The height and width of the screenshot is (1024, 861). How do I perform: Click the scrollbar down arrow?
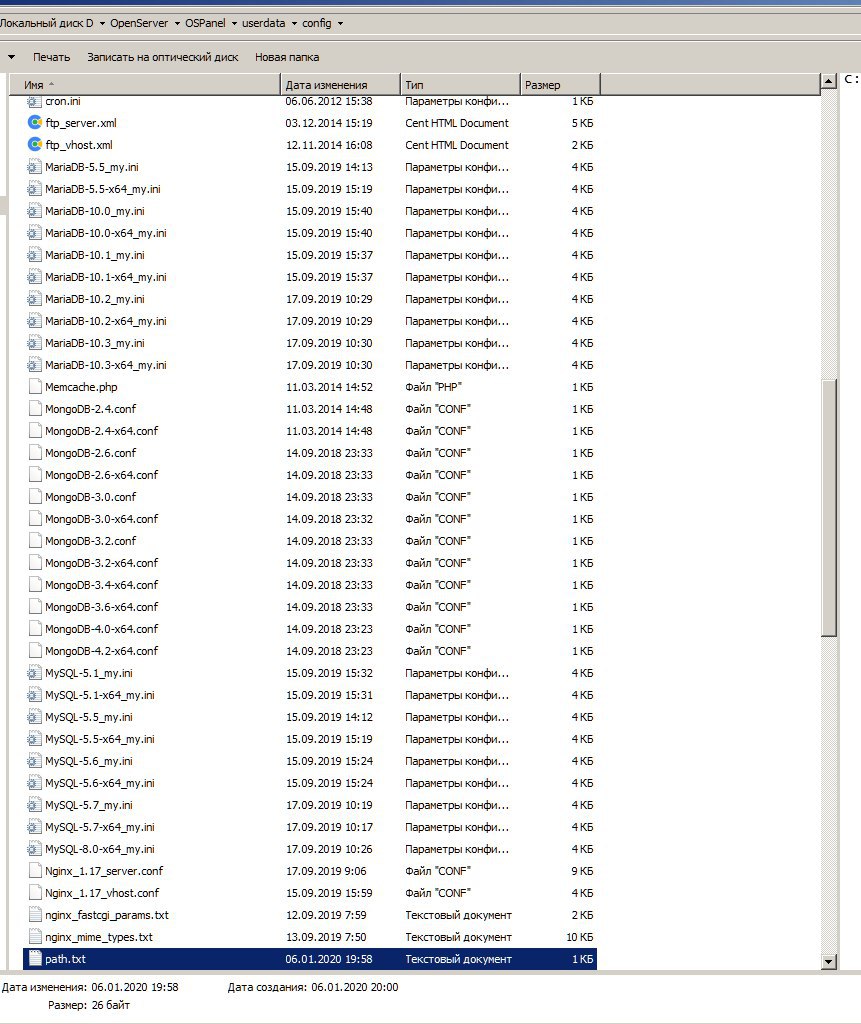(x=829, y=961)
